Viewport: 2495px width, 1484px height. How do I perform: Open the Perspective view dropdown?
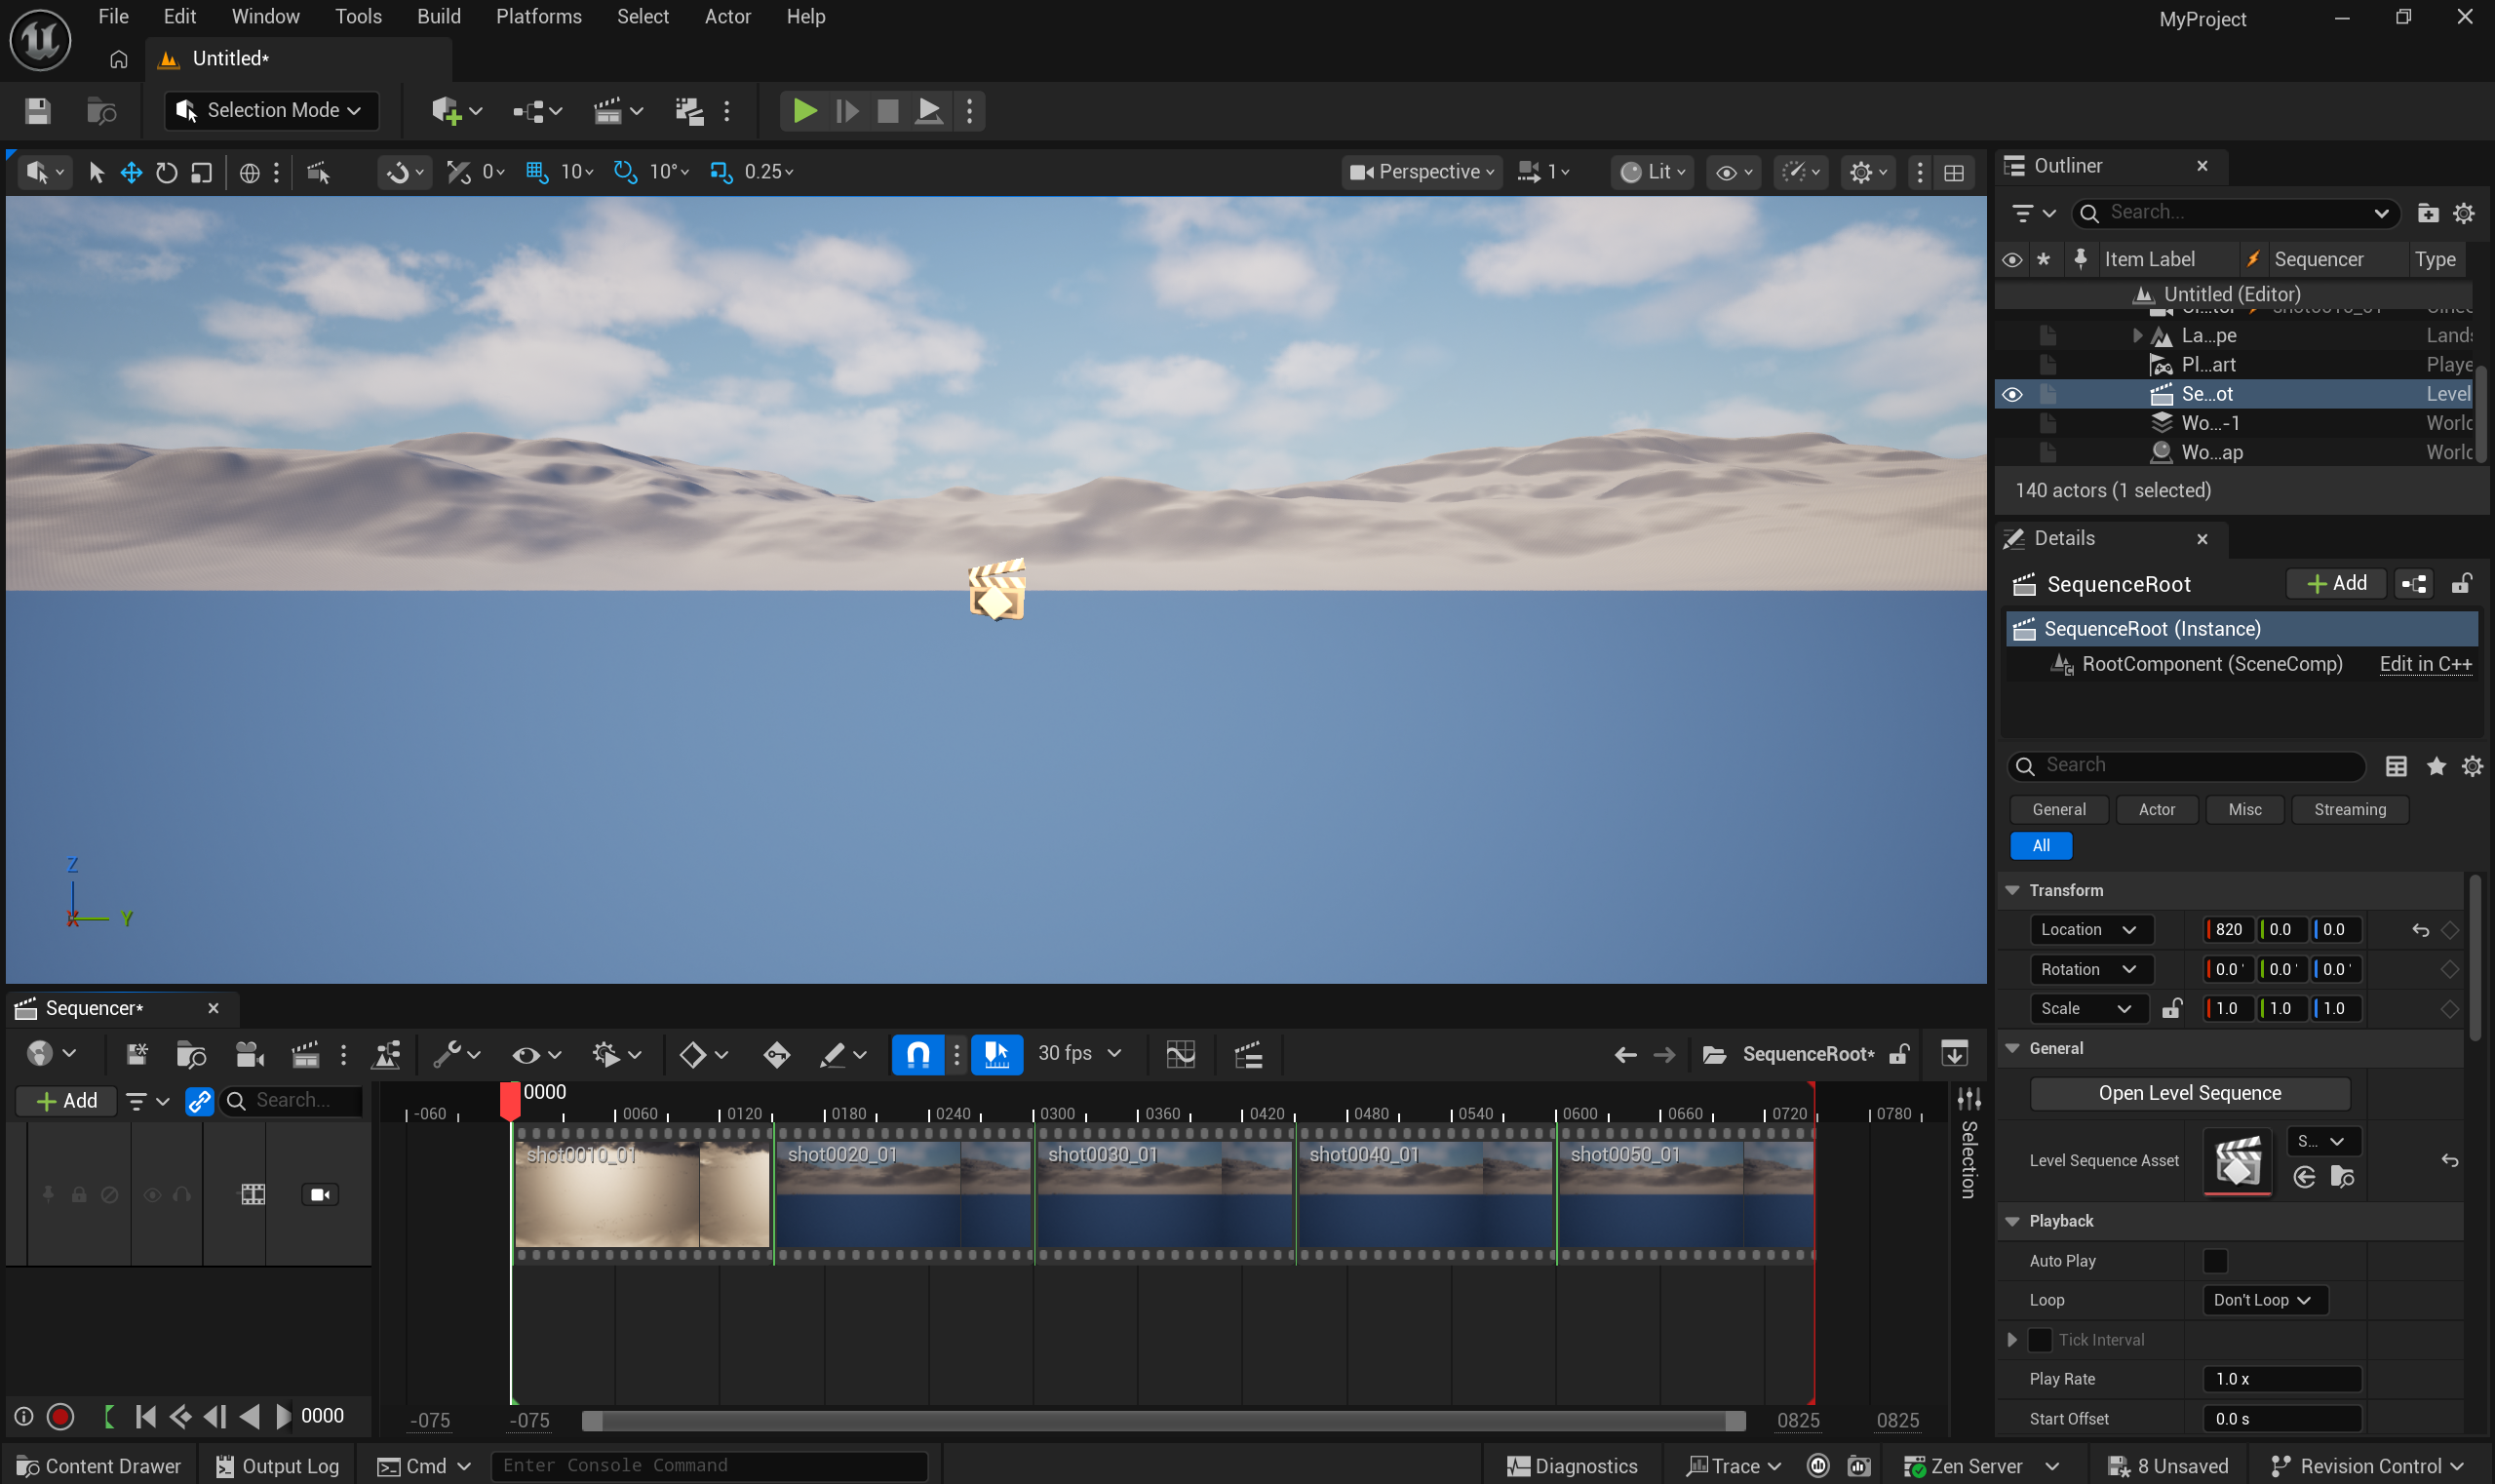(x=1421, y=172)
